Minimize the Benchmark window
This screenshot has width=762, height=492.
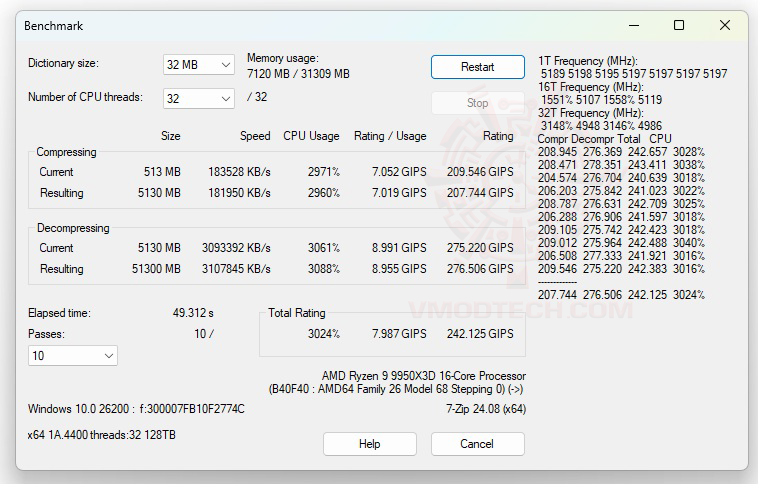[634, 25]
